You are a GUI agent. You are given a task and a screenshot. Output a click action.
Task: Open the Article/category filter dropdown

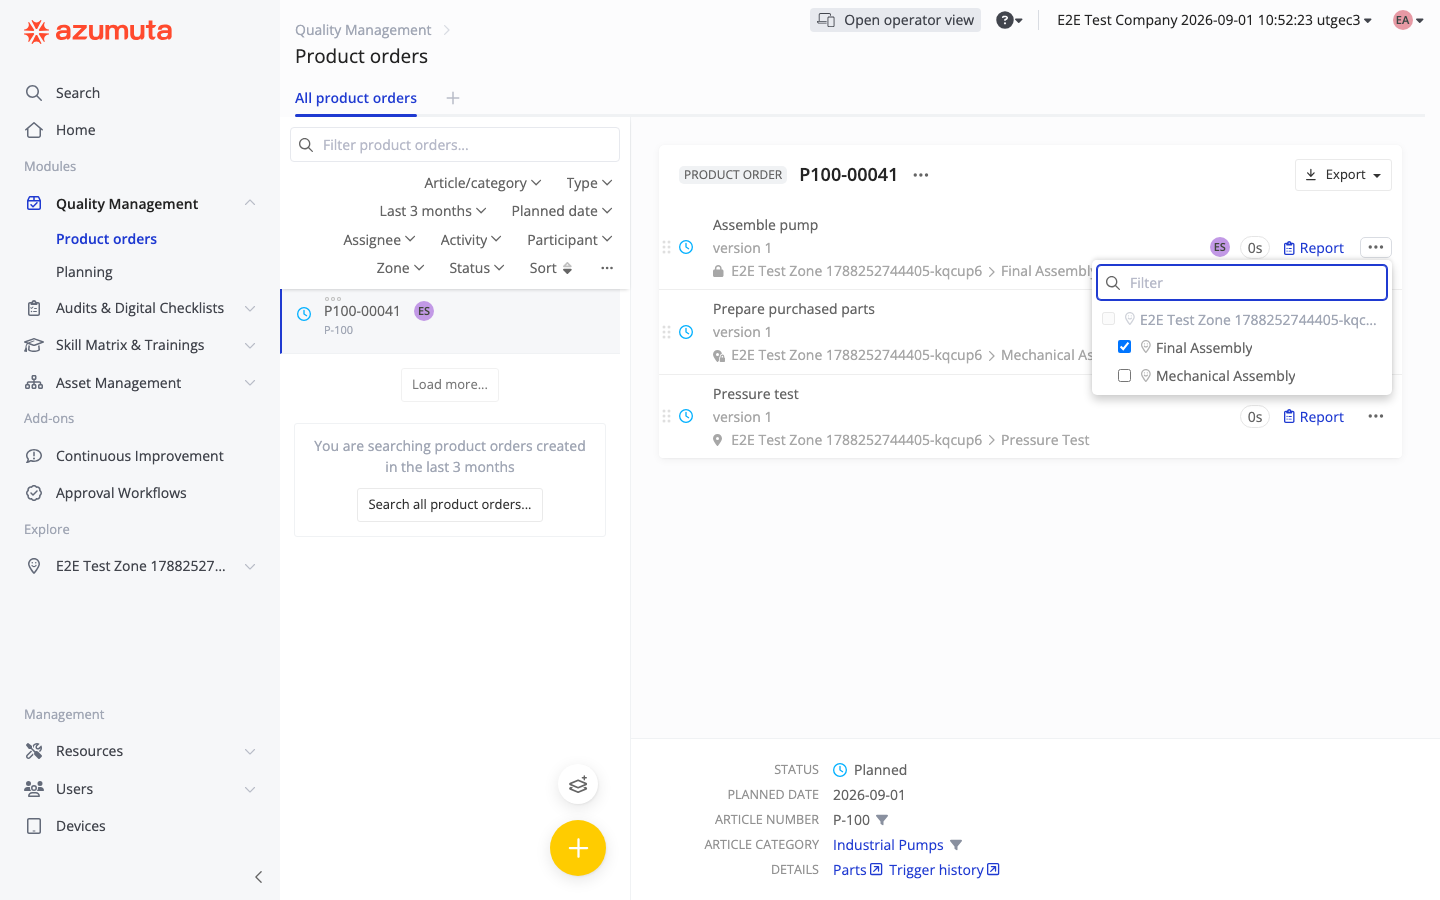click(482, 183)
